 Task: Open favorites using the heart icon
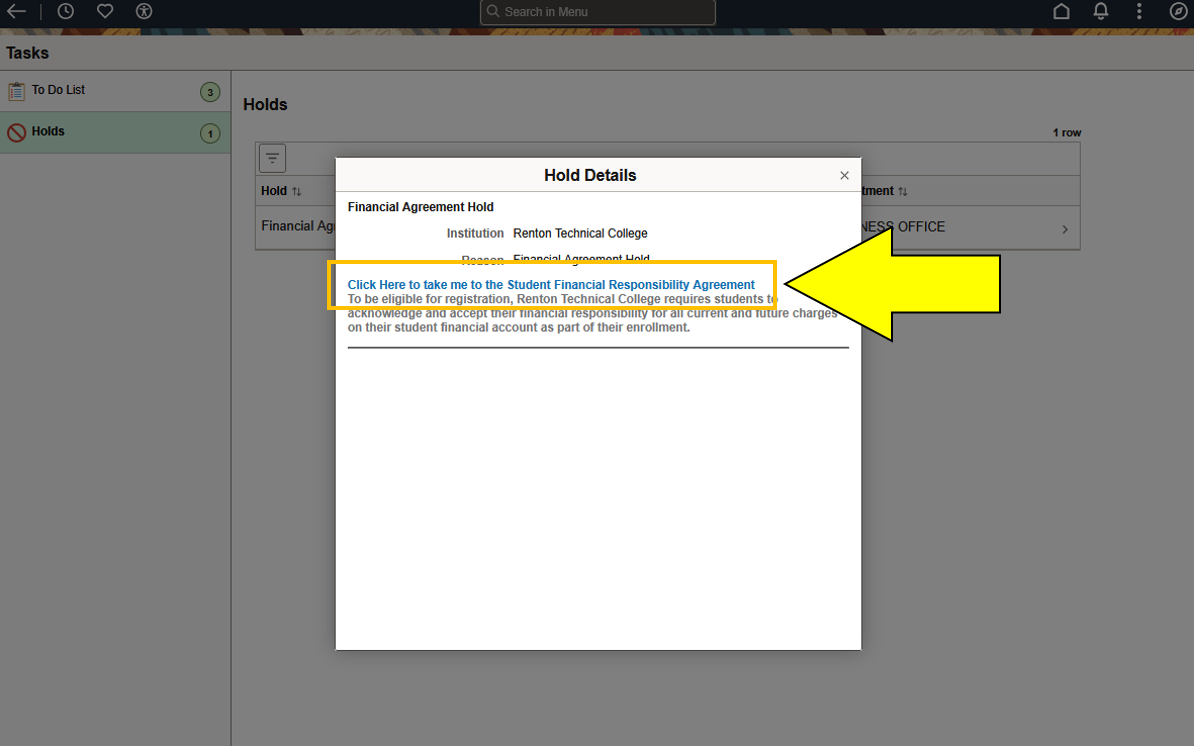point(104,11)
